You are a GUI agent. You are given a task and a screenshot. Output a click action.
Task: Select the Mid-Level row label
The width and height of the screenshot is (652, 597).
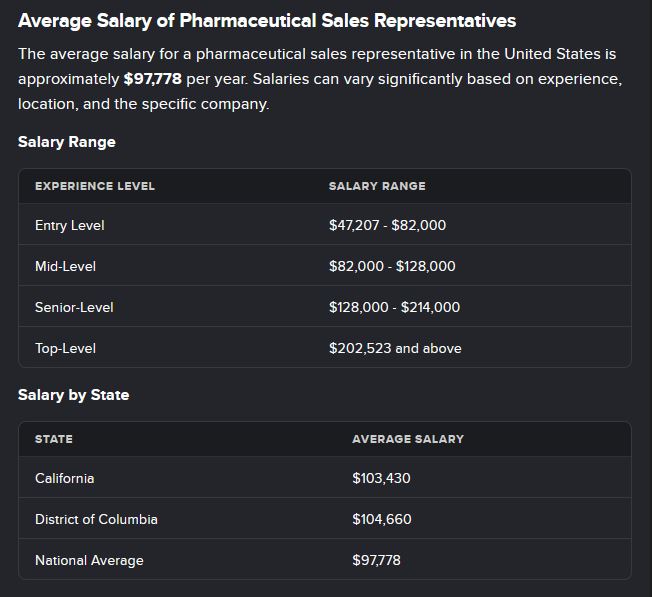tap(65, 266)
